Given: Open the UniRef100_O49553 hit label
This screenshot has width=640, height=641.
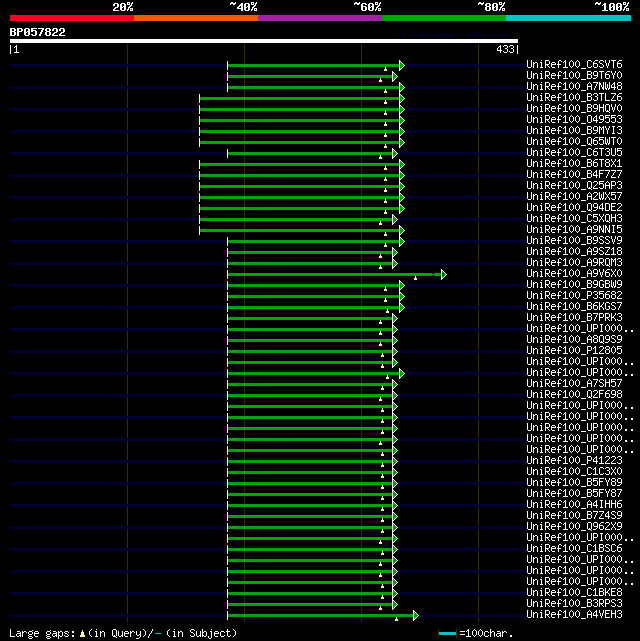Looking at the screenshot, I should click(574, 120).
